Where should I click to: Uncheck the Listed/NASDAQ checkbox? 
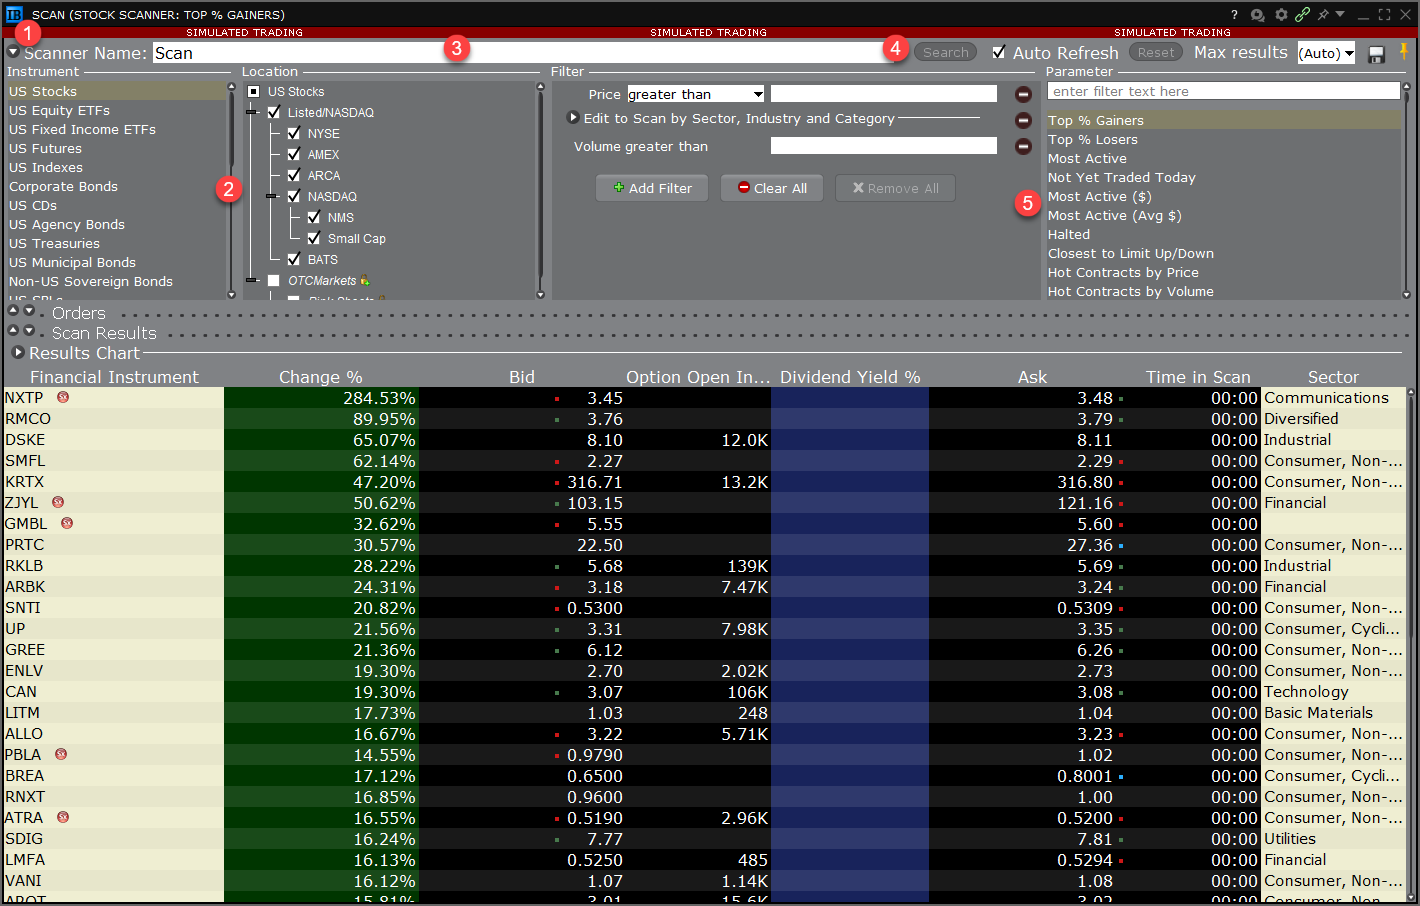(x=274, y=112)
